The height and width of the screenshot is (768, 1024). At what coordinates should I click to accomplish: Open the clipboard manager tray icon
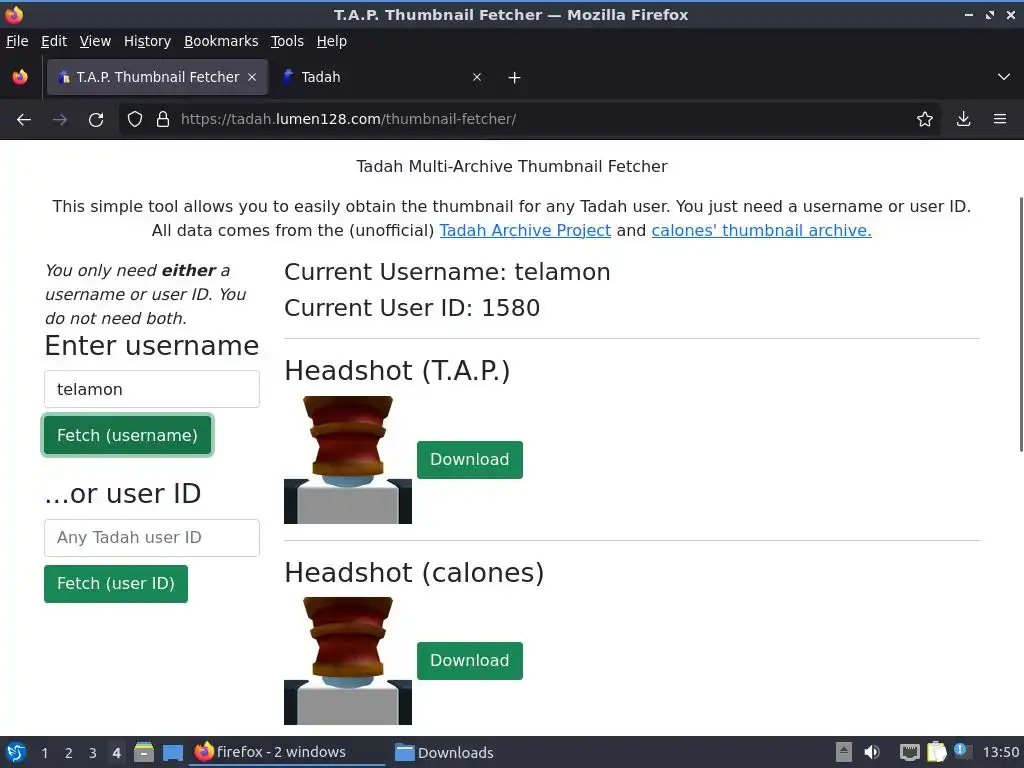coord(936,753)
